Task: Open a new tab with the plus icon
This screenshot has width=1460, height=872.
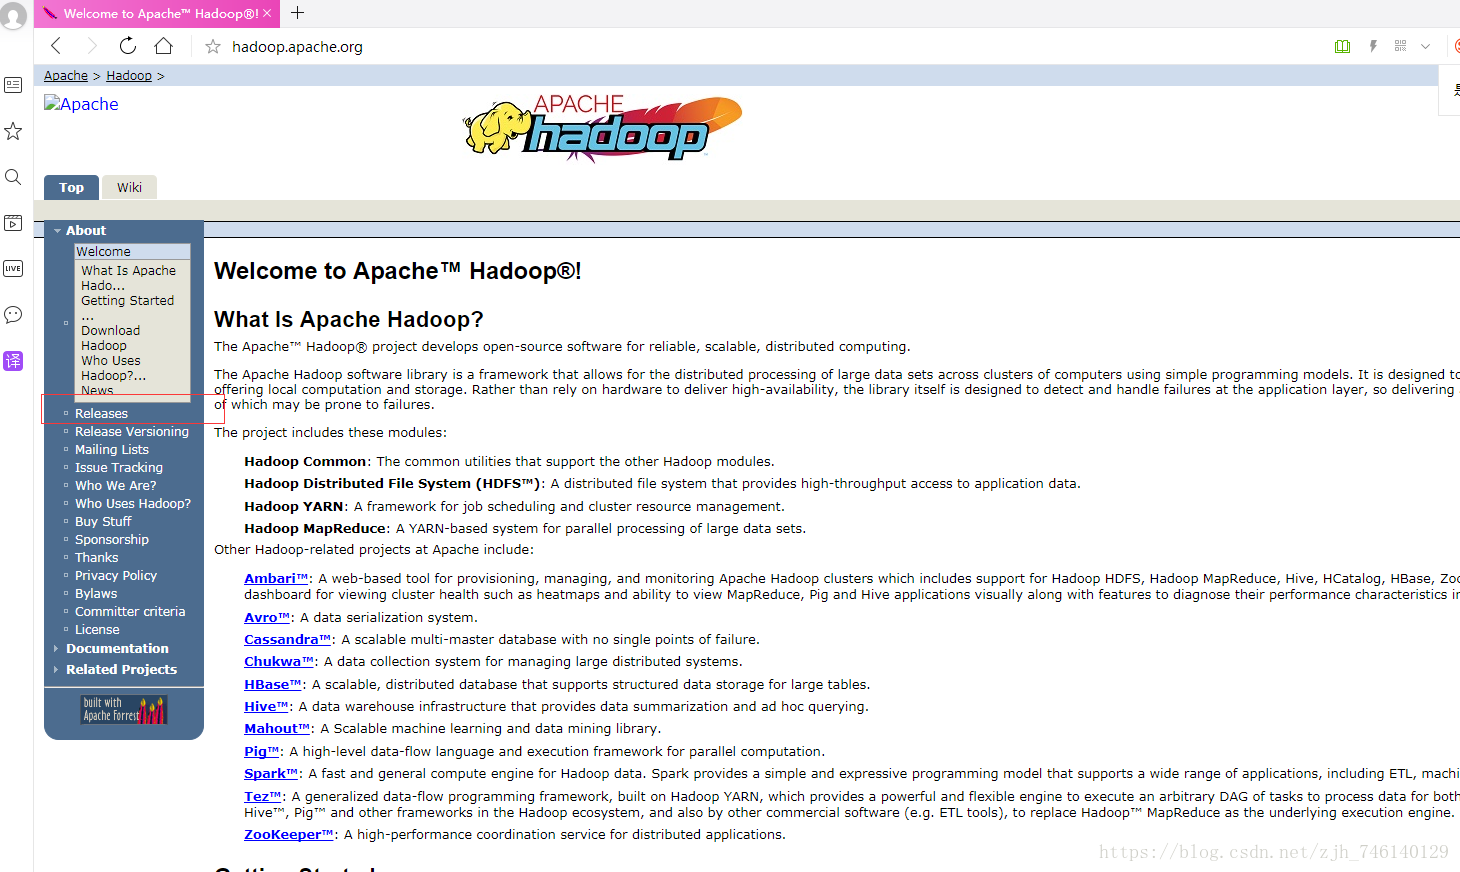Action: [297, 13]
